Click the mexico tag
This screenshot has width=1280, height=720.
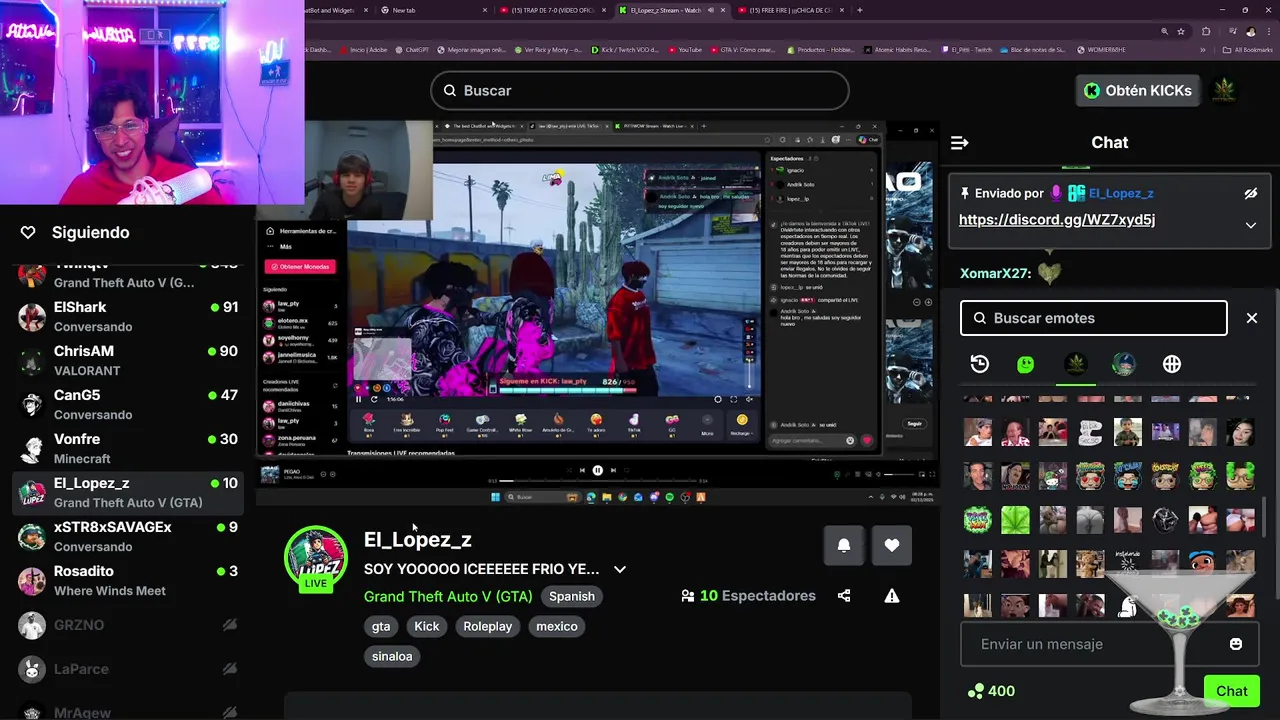coord(557,626)
